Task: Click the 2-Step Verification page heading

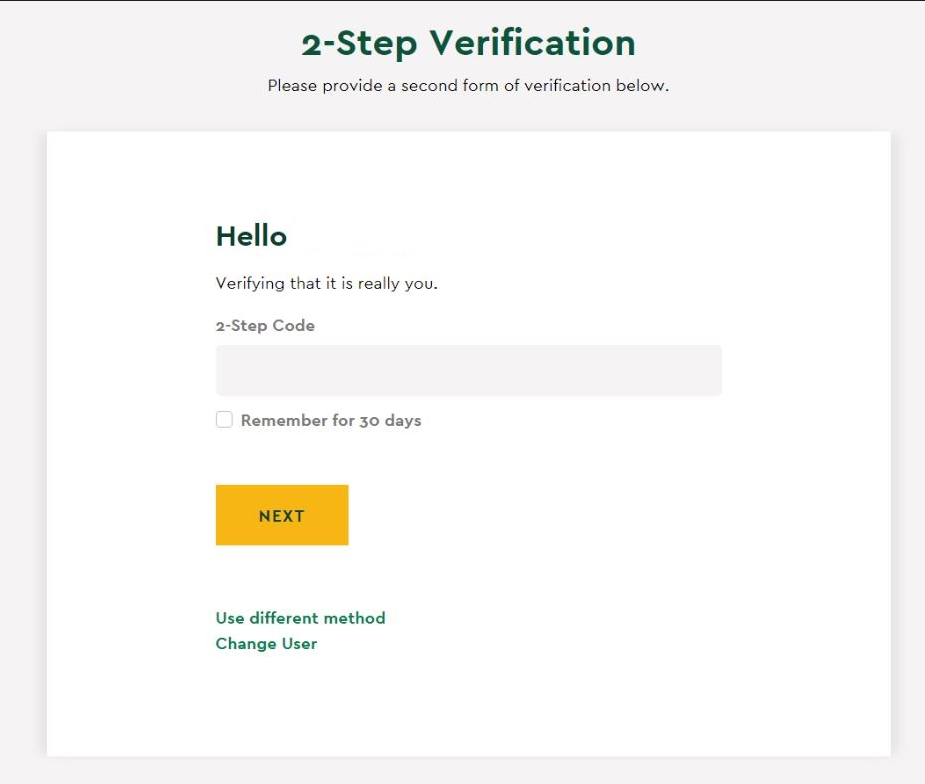Action: 468,43
